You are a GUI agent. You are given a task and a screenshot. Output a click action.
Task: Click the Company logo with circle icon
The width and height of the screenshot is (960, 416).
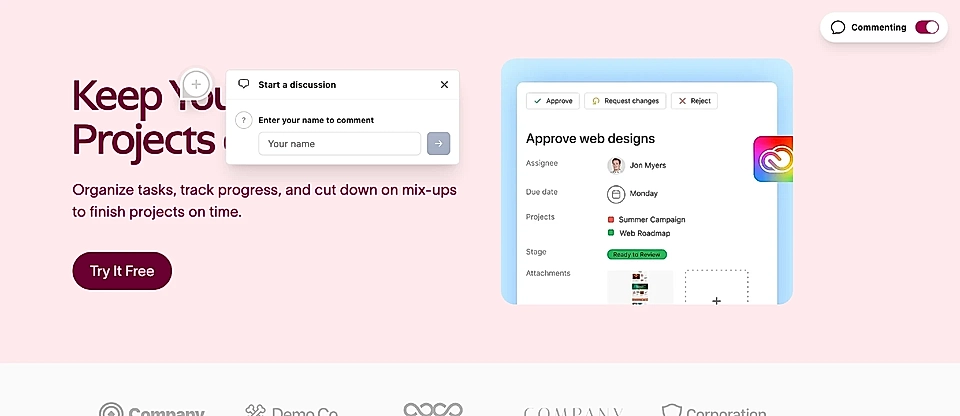click(151, 411)
